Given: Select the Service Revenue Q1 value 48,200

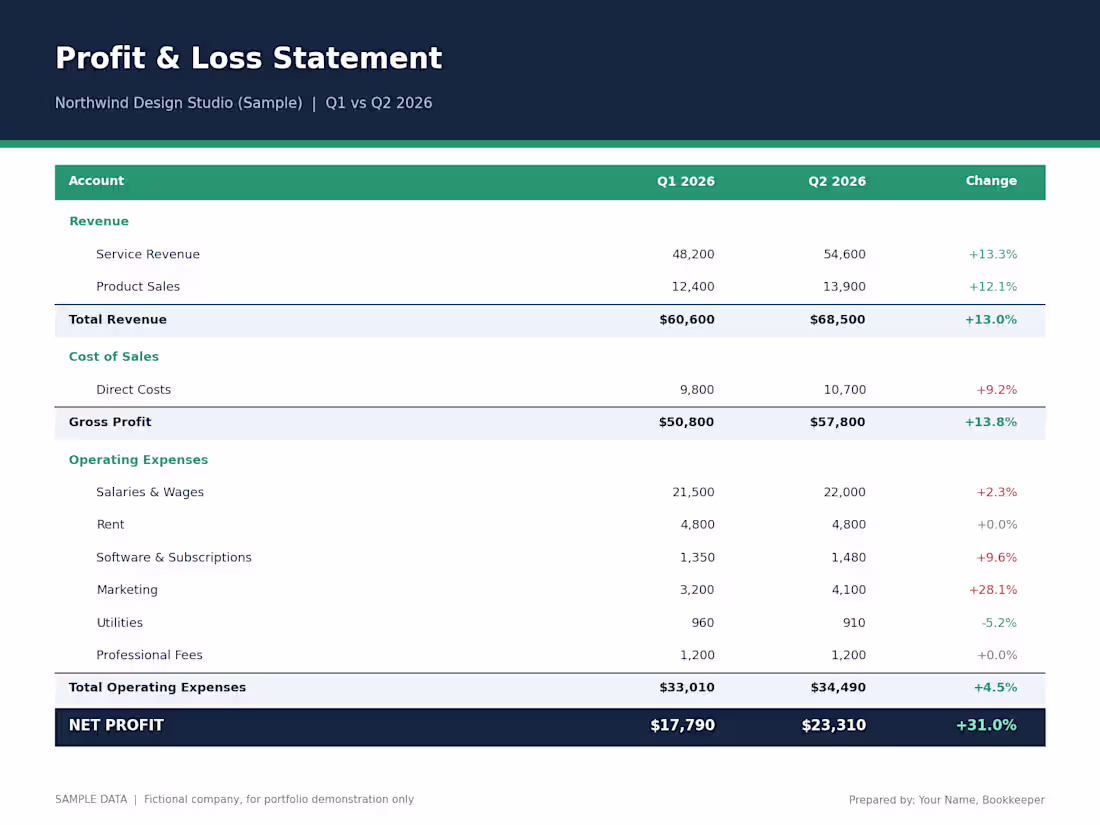Looking at the screenshot, I should tap(693, 254).
